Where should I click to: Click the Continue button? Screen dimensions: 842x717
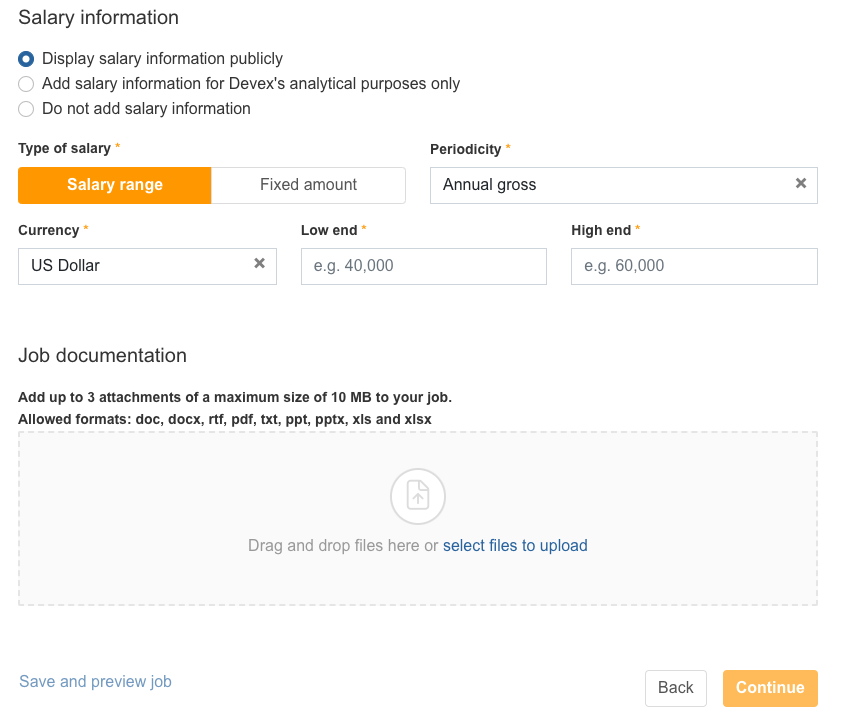pos(770,688)
